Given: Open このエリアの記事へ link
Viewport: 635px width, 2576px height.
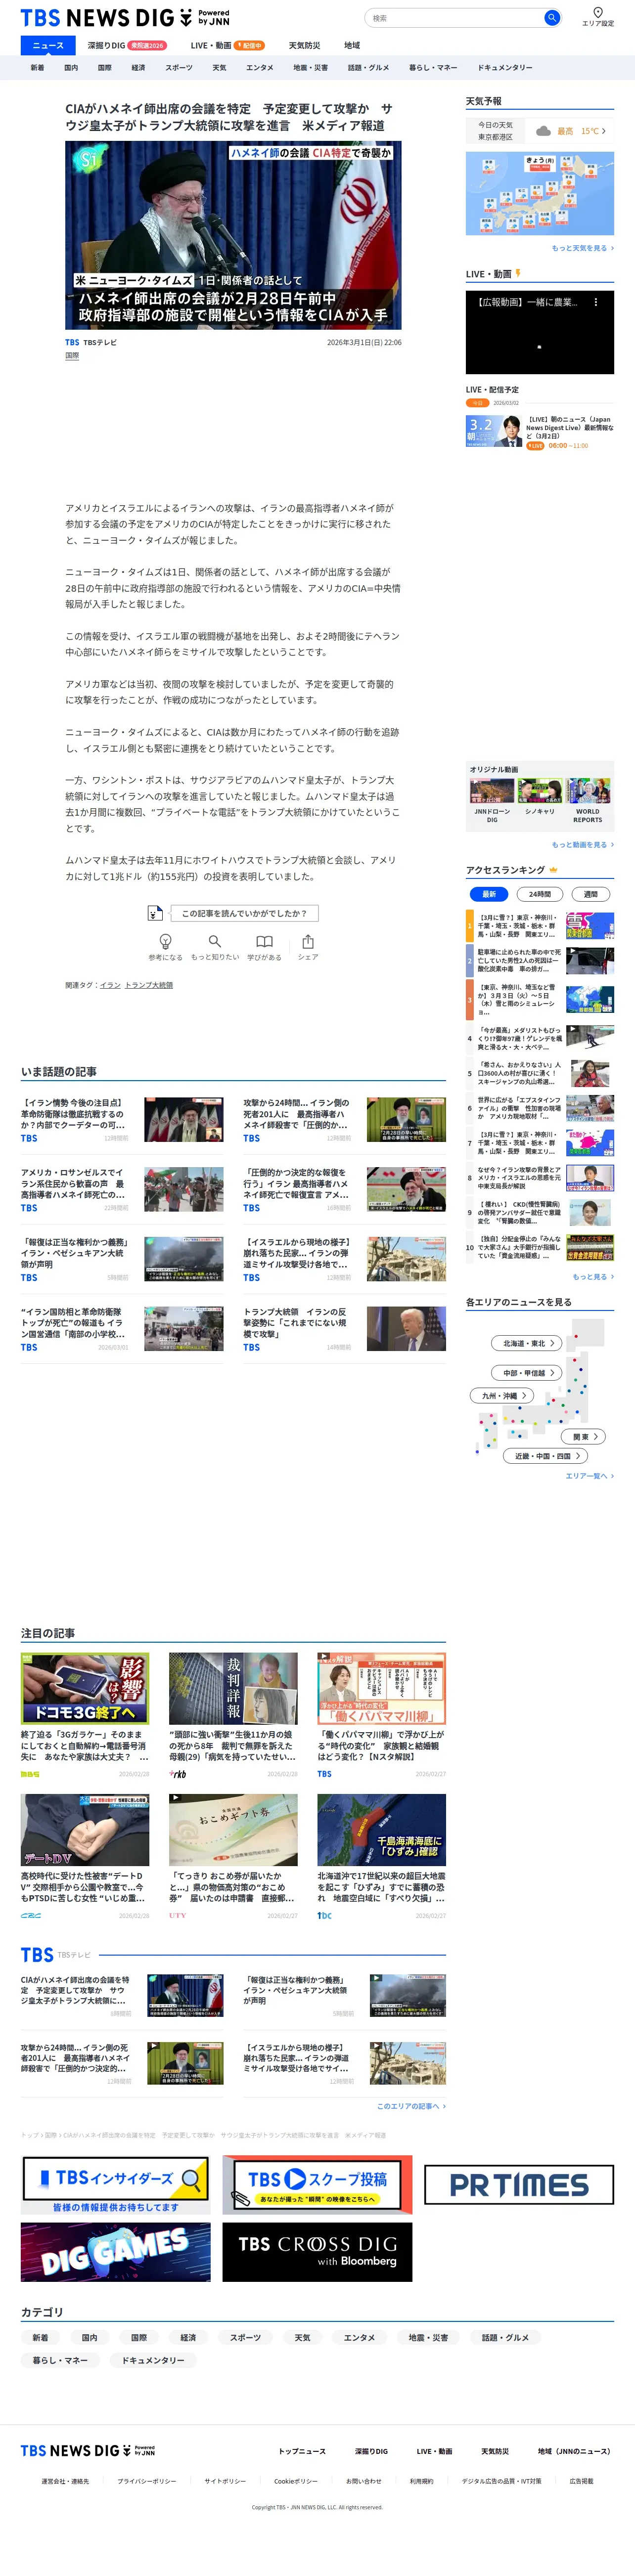Looking at the screenshot, I should pyautogui.click(x=411, y=2105).
